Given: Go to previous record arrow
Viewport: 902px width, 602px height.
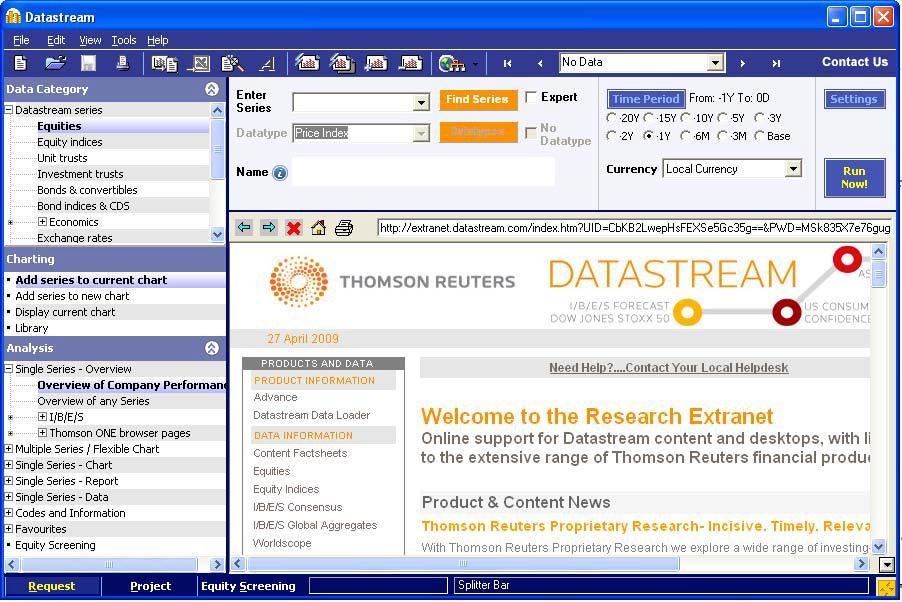Looking at the screenshot, I should 540,63.
